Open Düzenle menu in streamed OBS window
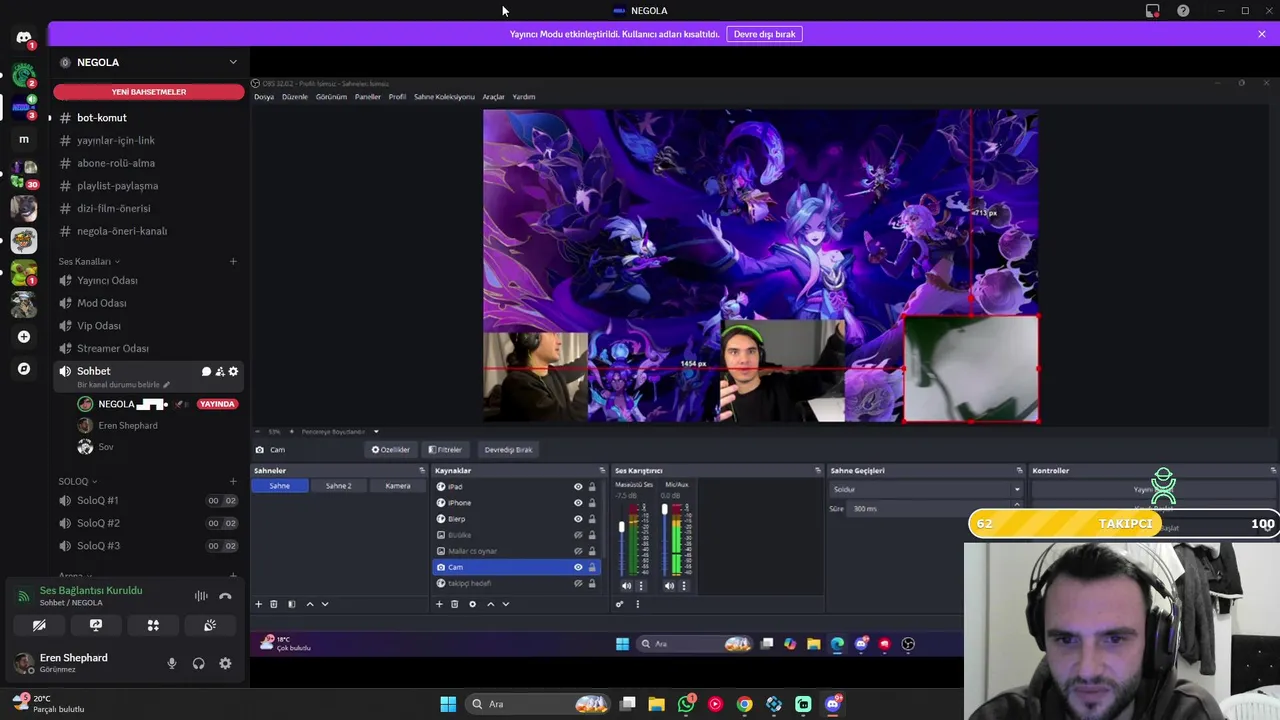1280x720 pixels. [x=295, y=97]
